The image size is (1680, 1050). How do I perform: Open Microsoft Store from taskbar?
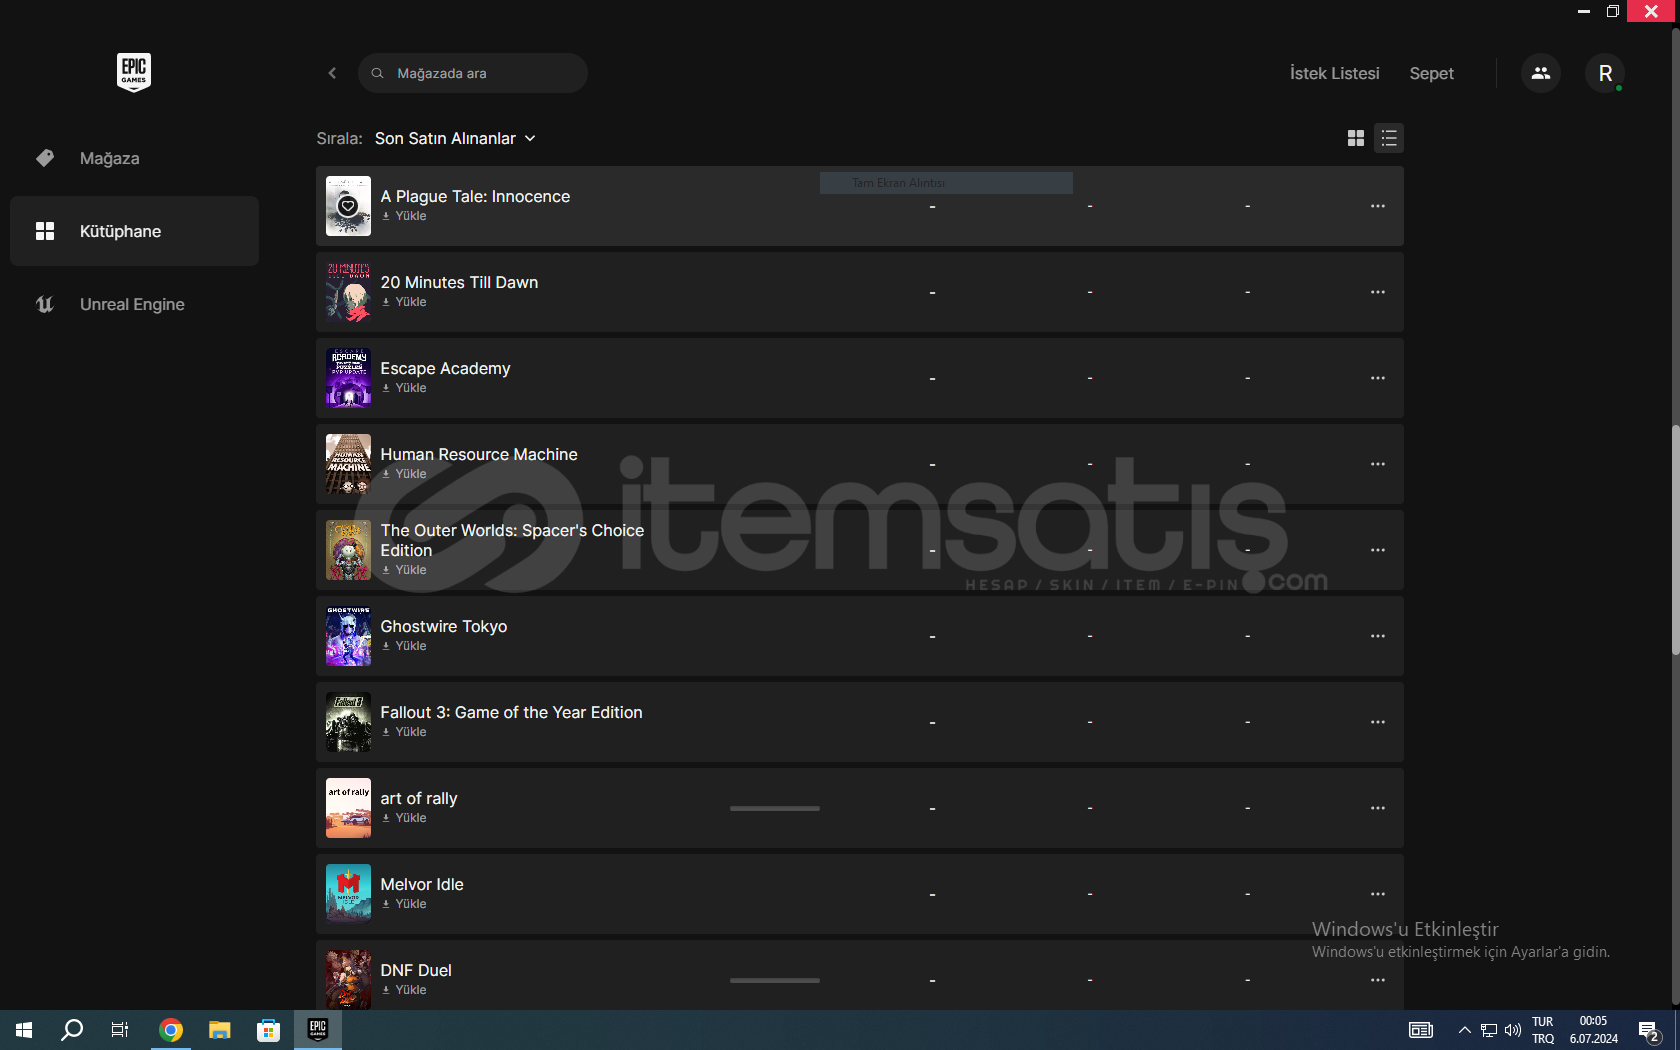click(x=268, y=1030)
